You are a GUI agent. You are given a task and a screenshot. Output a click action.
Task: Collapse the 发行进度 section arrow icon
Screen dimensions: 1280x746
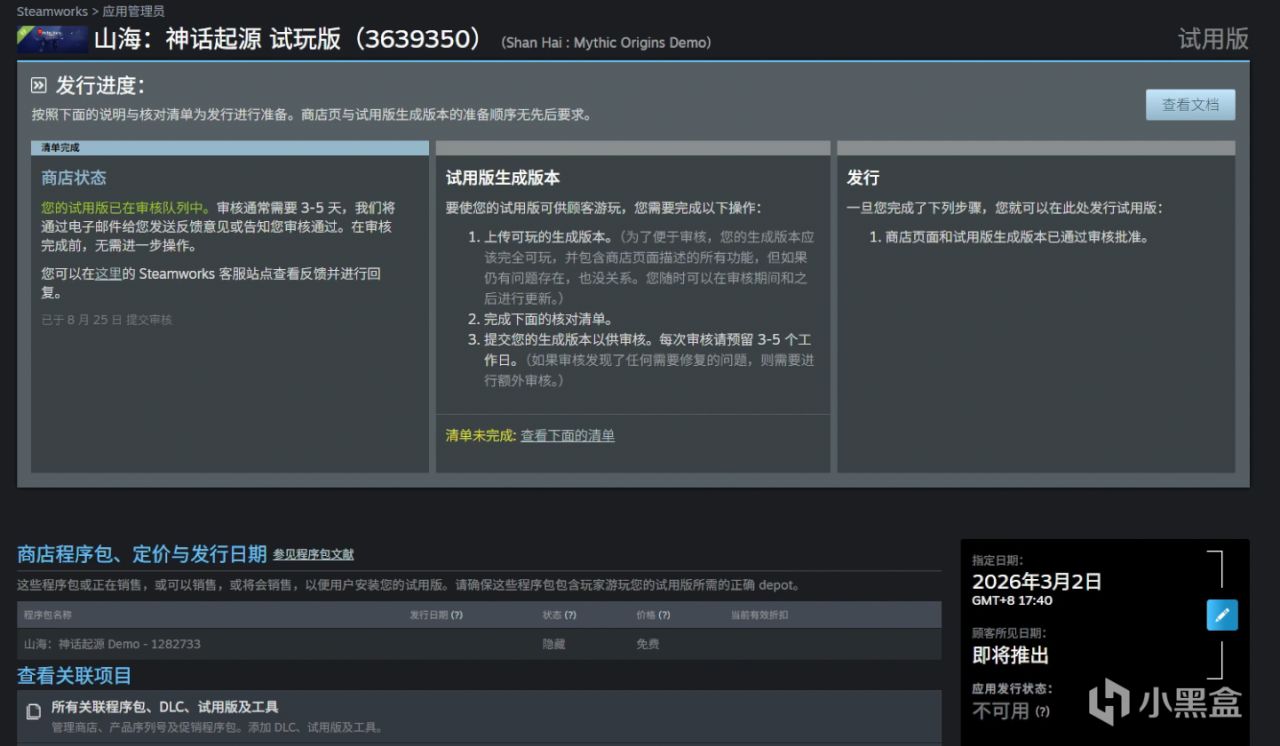click(39, 86)
